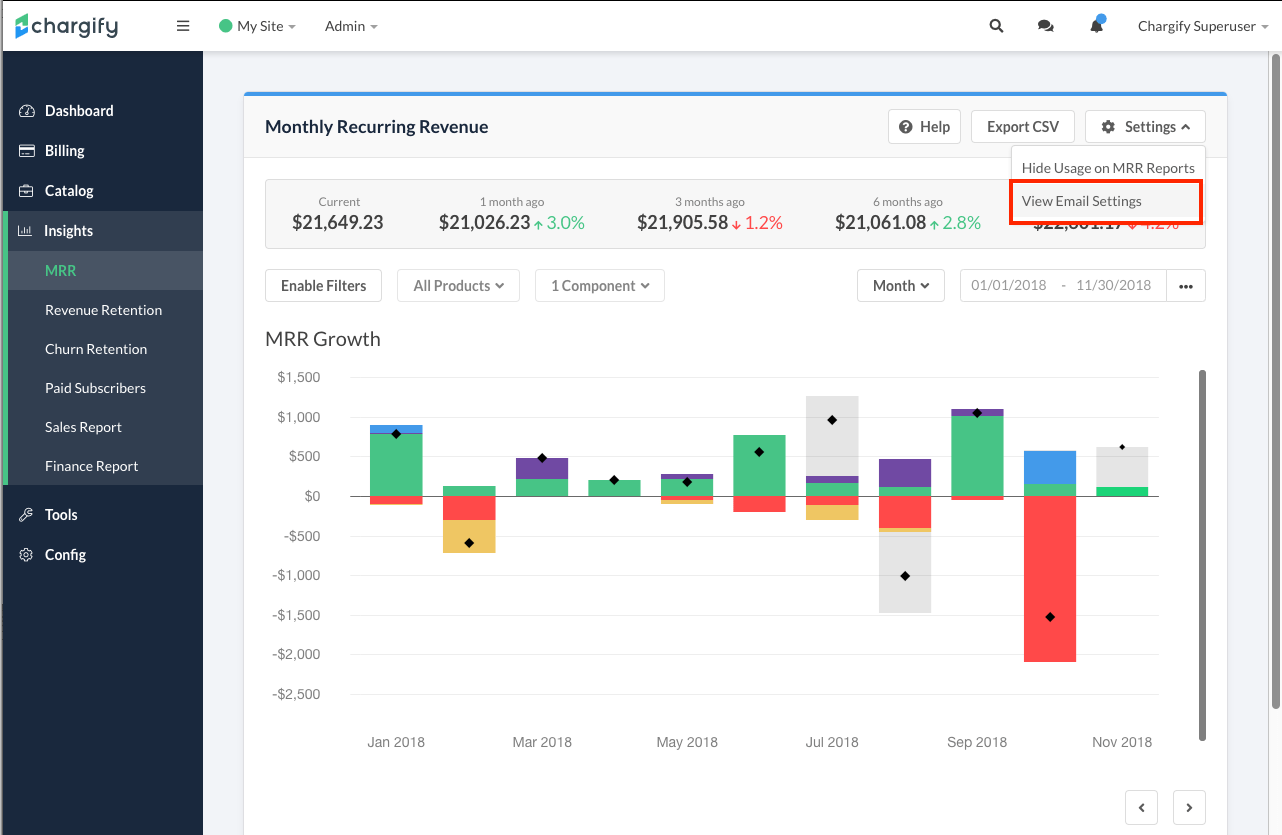Click the Help button
This screenshot has width=1282, height=835.
point(924,127)
